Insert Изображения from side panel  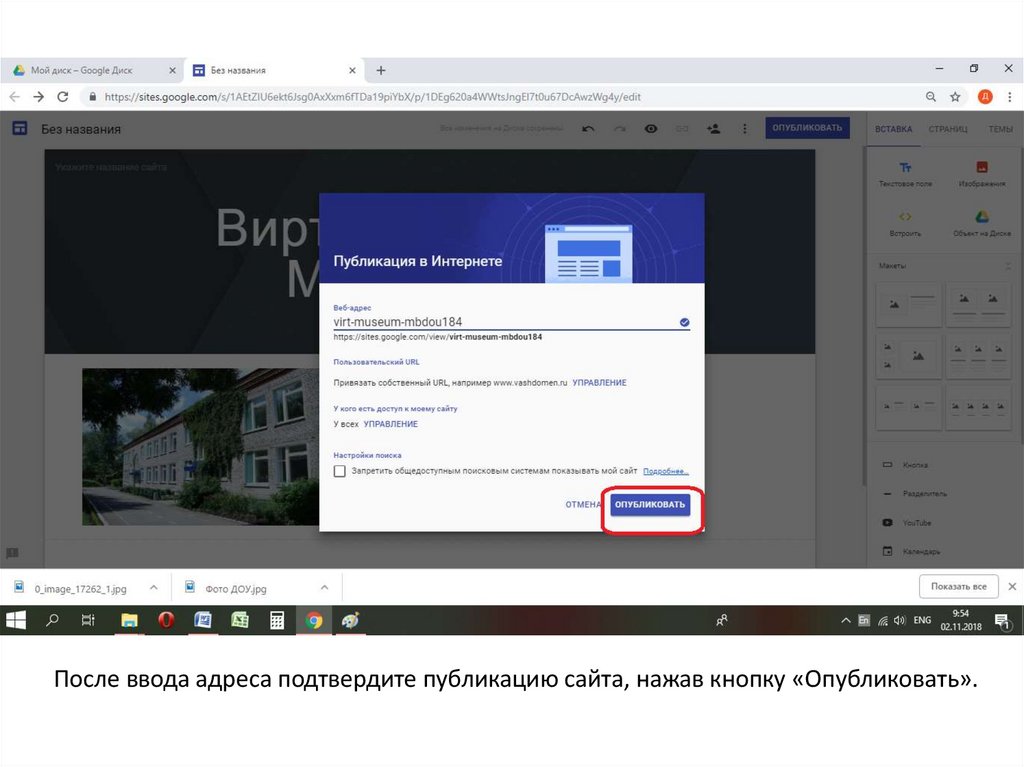[x=982, y=174]
